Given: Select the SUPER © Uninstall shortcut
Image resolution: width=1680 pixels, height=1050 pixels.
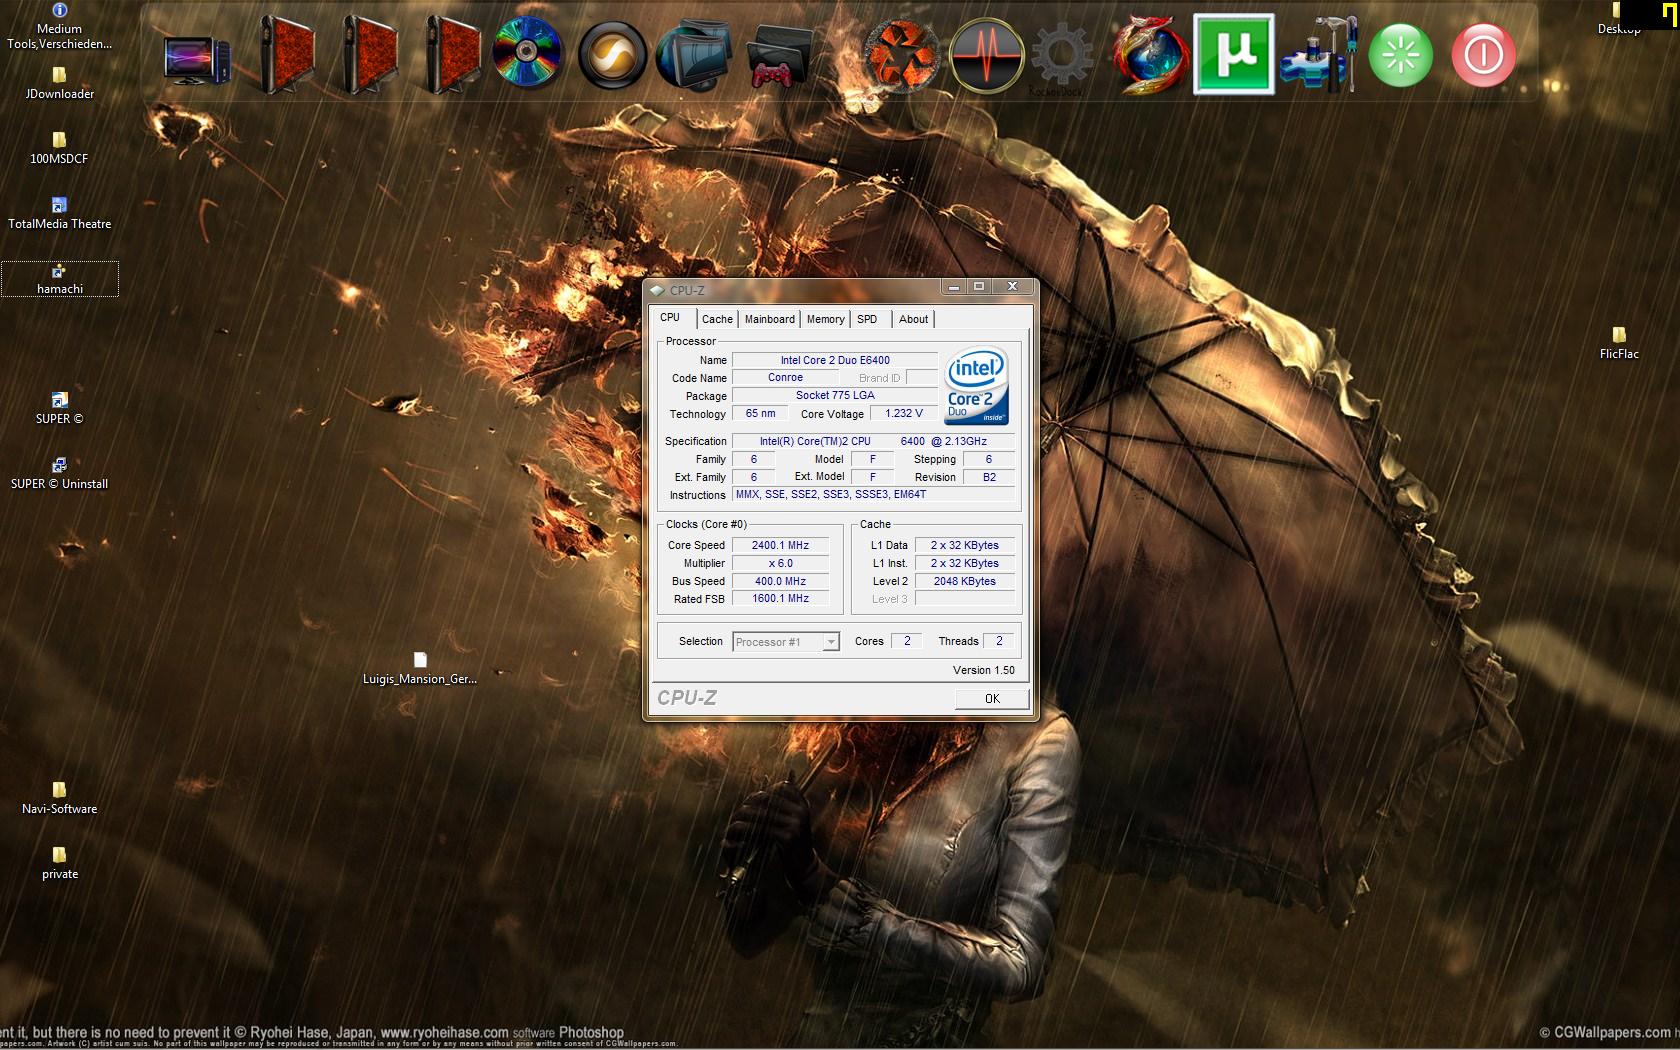Looking at the screenshot, I should 59,473.
